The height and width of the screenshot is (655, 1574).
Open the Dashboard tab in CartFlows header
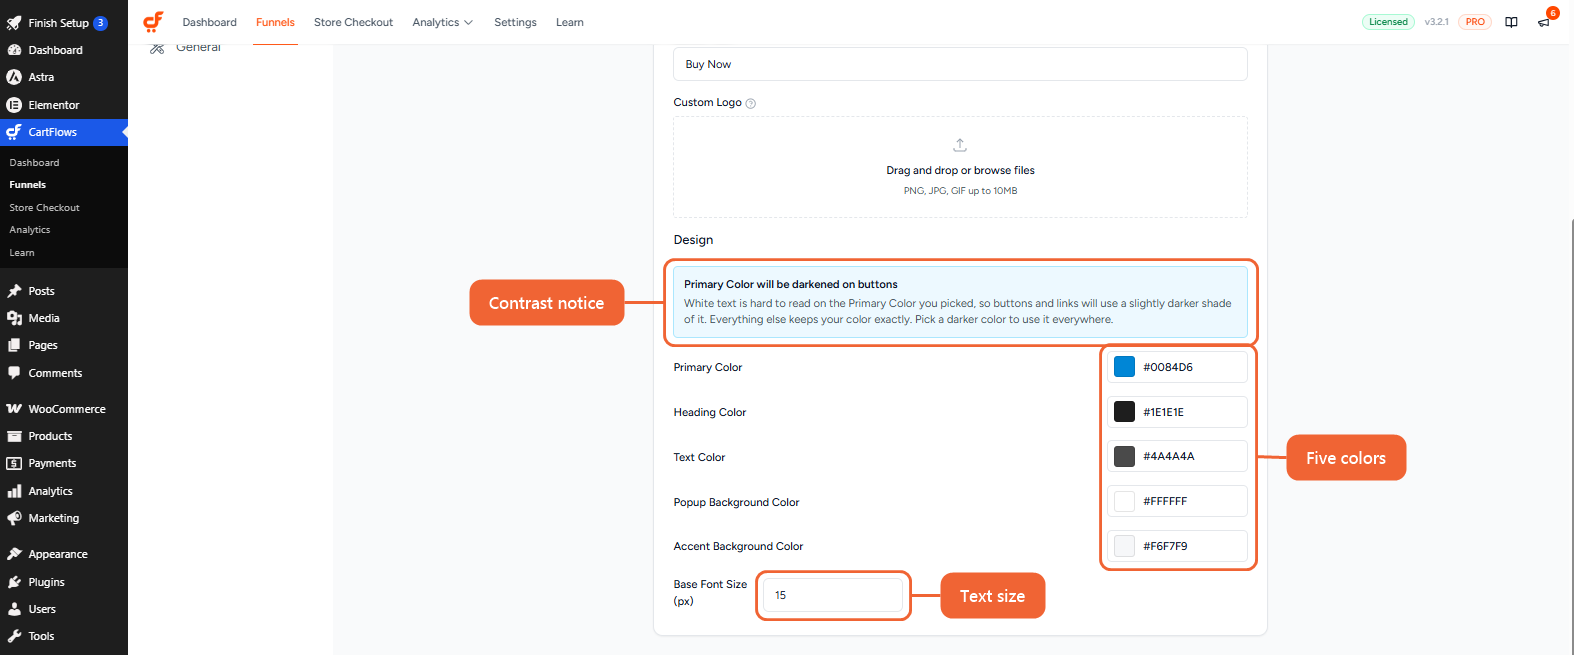coord(209,22)
